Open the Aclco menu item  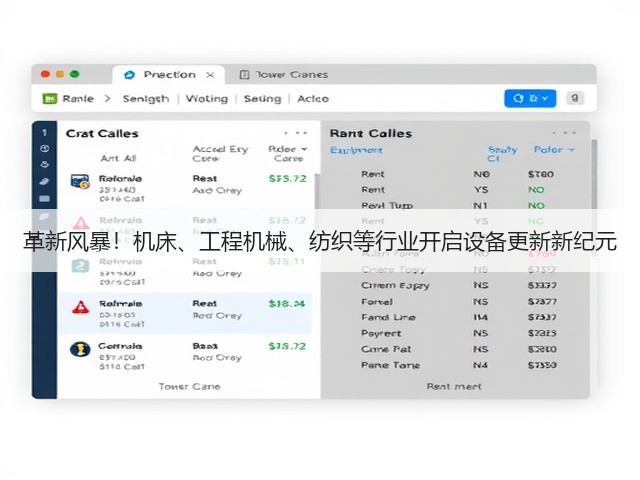tap(313, 99)
